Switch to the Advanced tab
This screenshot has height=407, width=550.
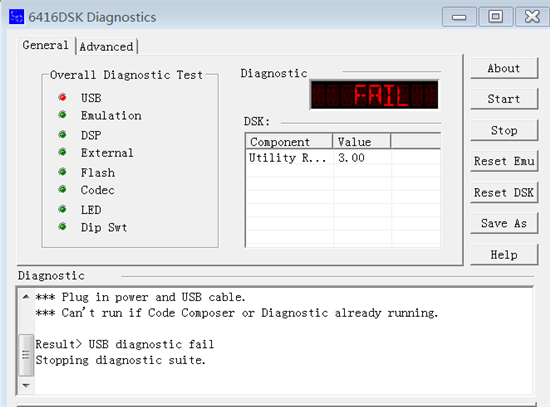106,47
